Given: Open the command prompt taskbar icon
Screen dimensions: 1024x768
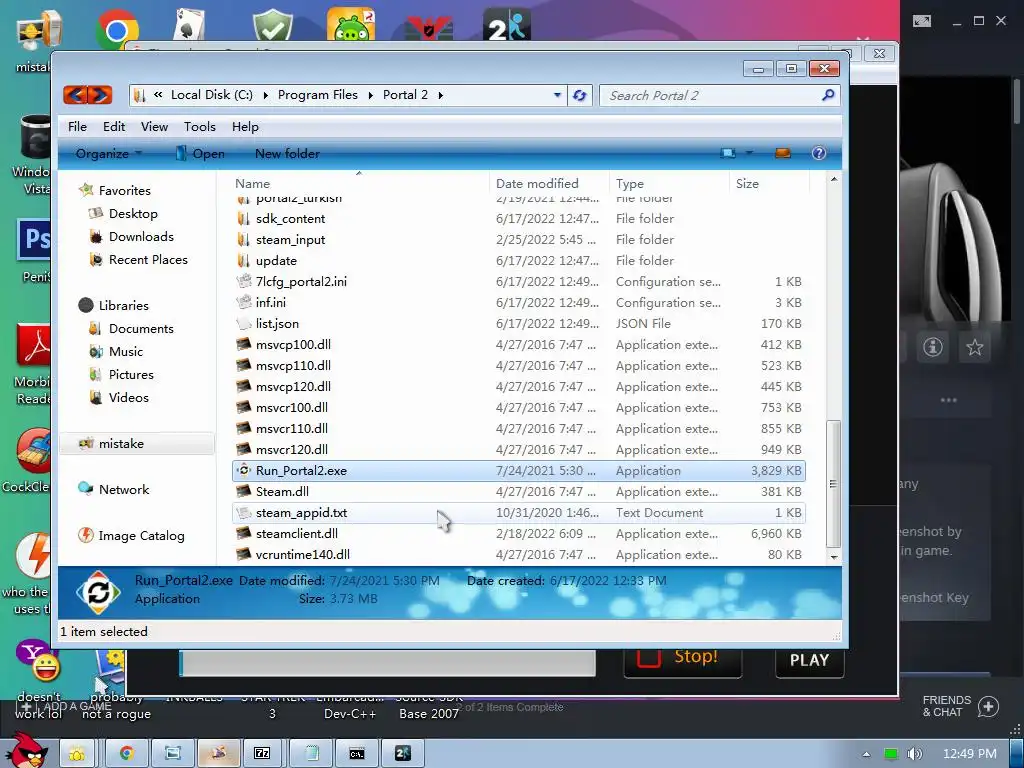Looking at the screenshot, I should (x=357, y=754).
